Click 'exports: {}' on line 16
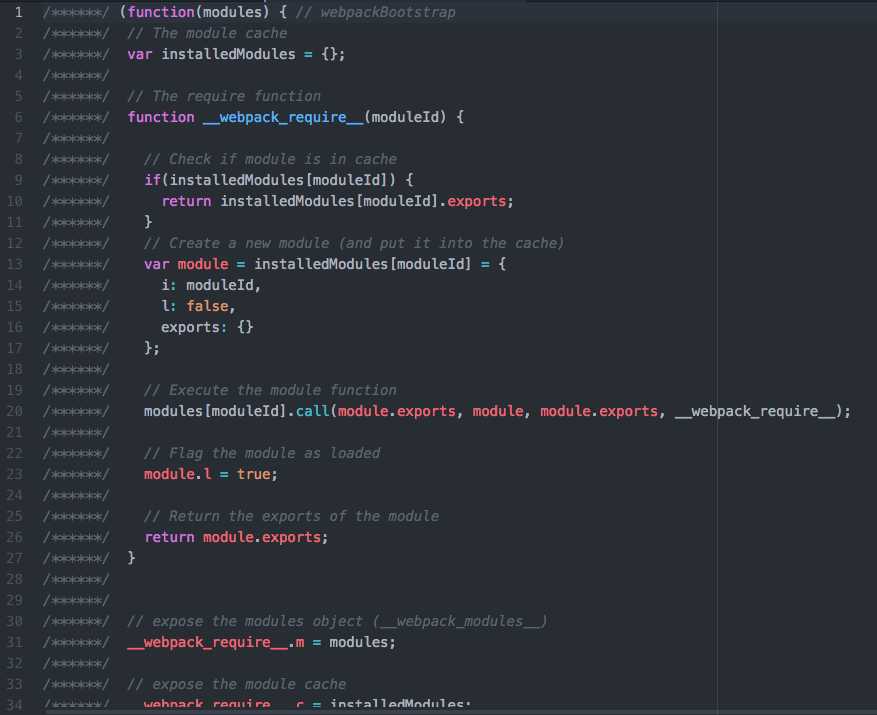The width and height of the screenshot is (877, 715). tap(207, 327)
